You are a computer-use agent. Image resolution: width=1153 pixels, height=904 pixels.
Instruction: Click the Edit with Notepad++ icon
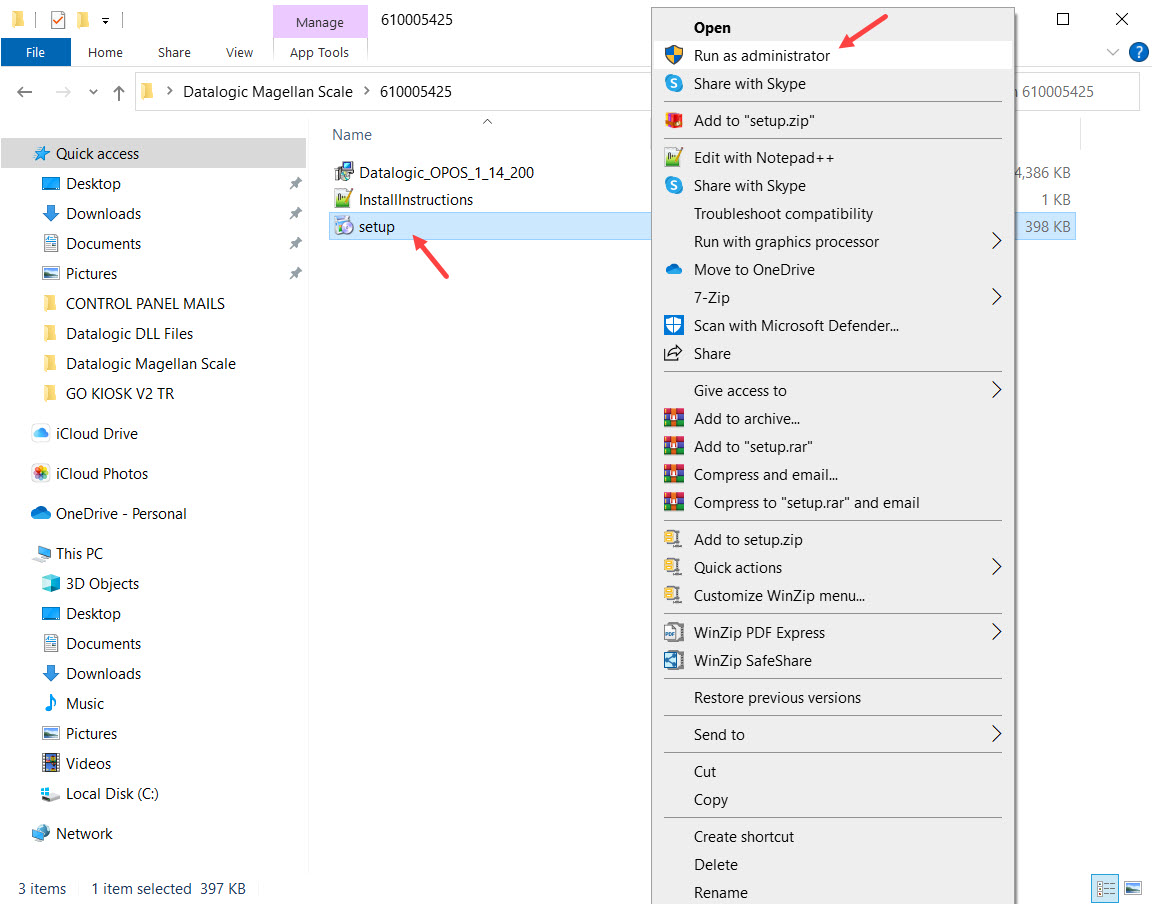point(674,157)
